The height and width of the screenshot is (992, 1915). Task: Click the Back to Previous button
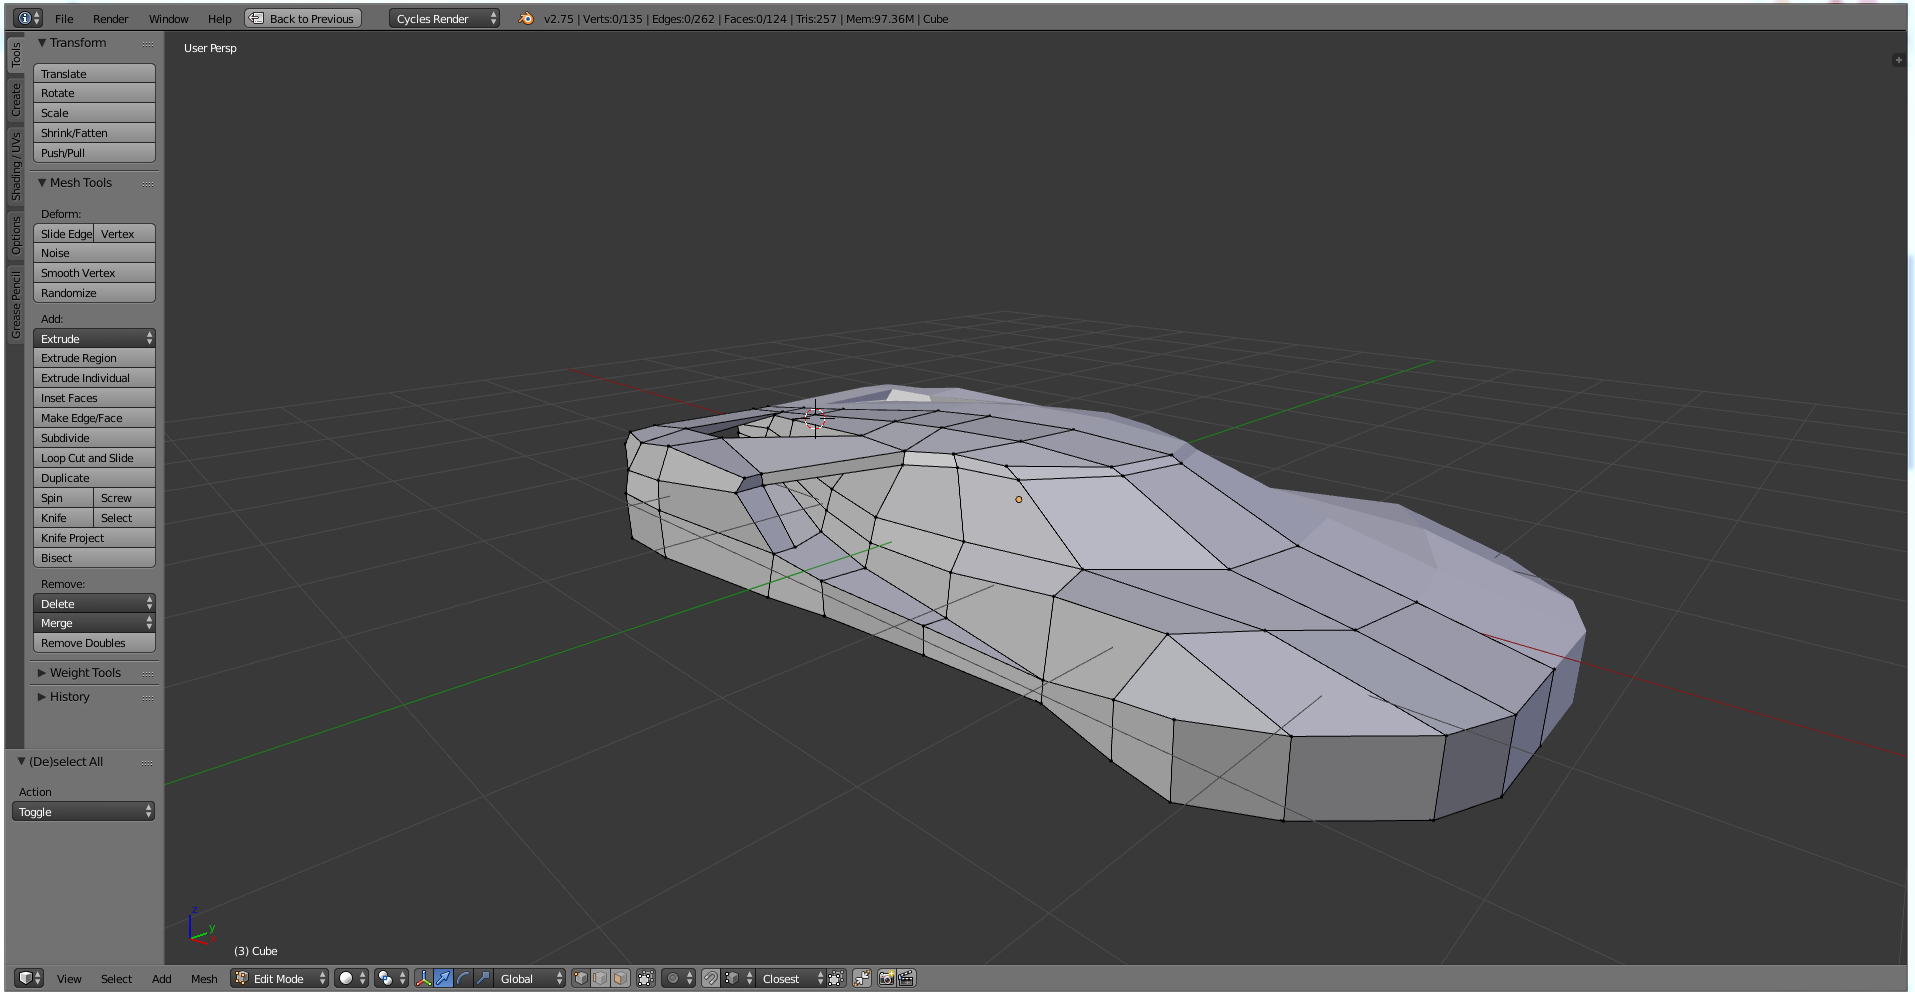[303, 18]
